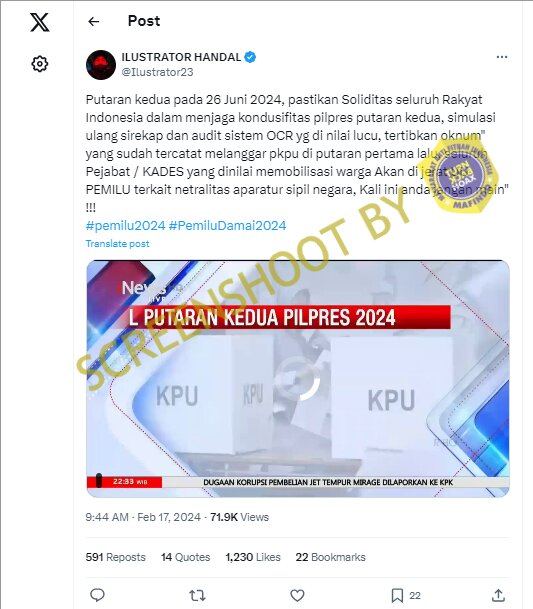Click the repost arrows icon
This screenshot has width=533, height=609.
coord(197,595)
